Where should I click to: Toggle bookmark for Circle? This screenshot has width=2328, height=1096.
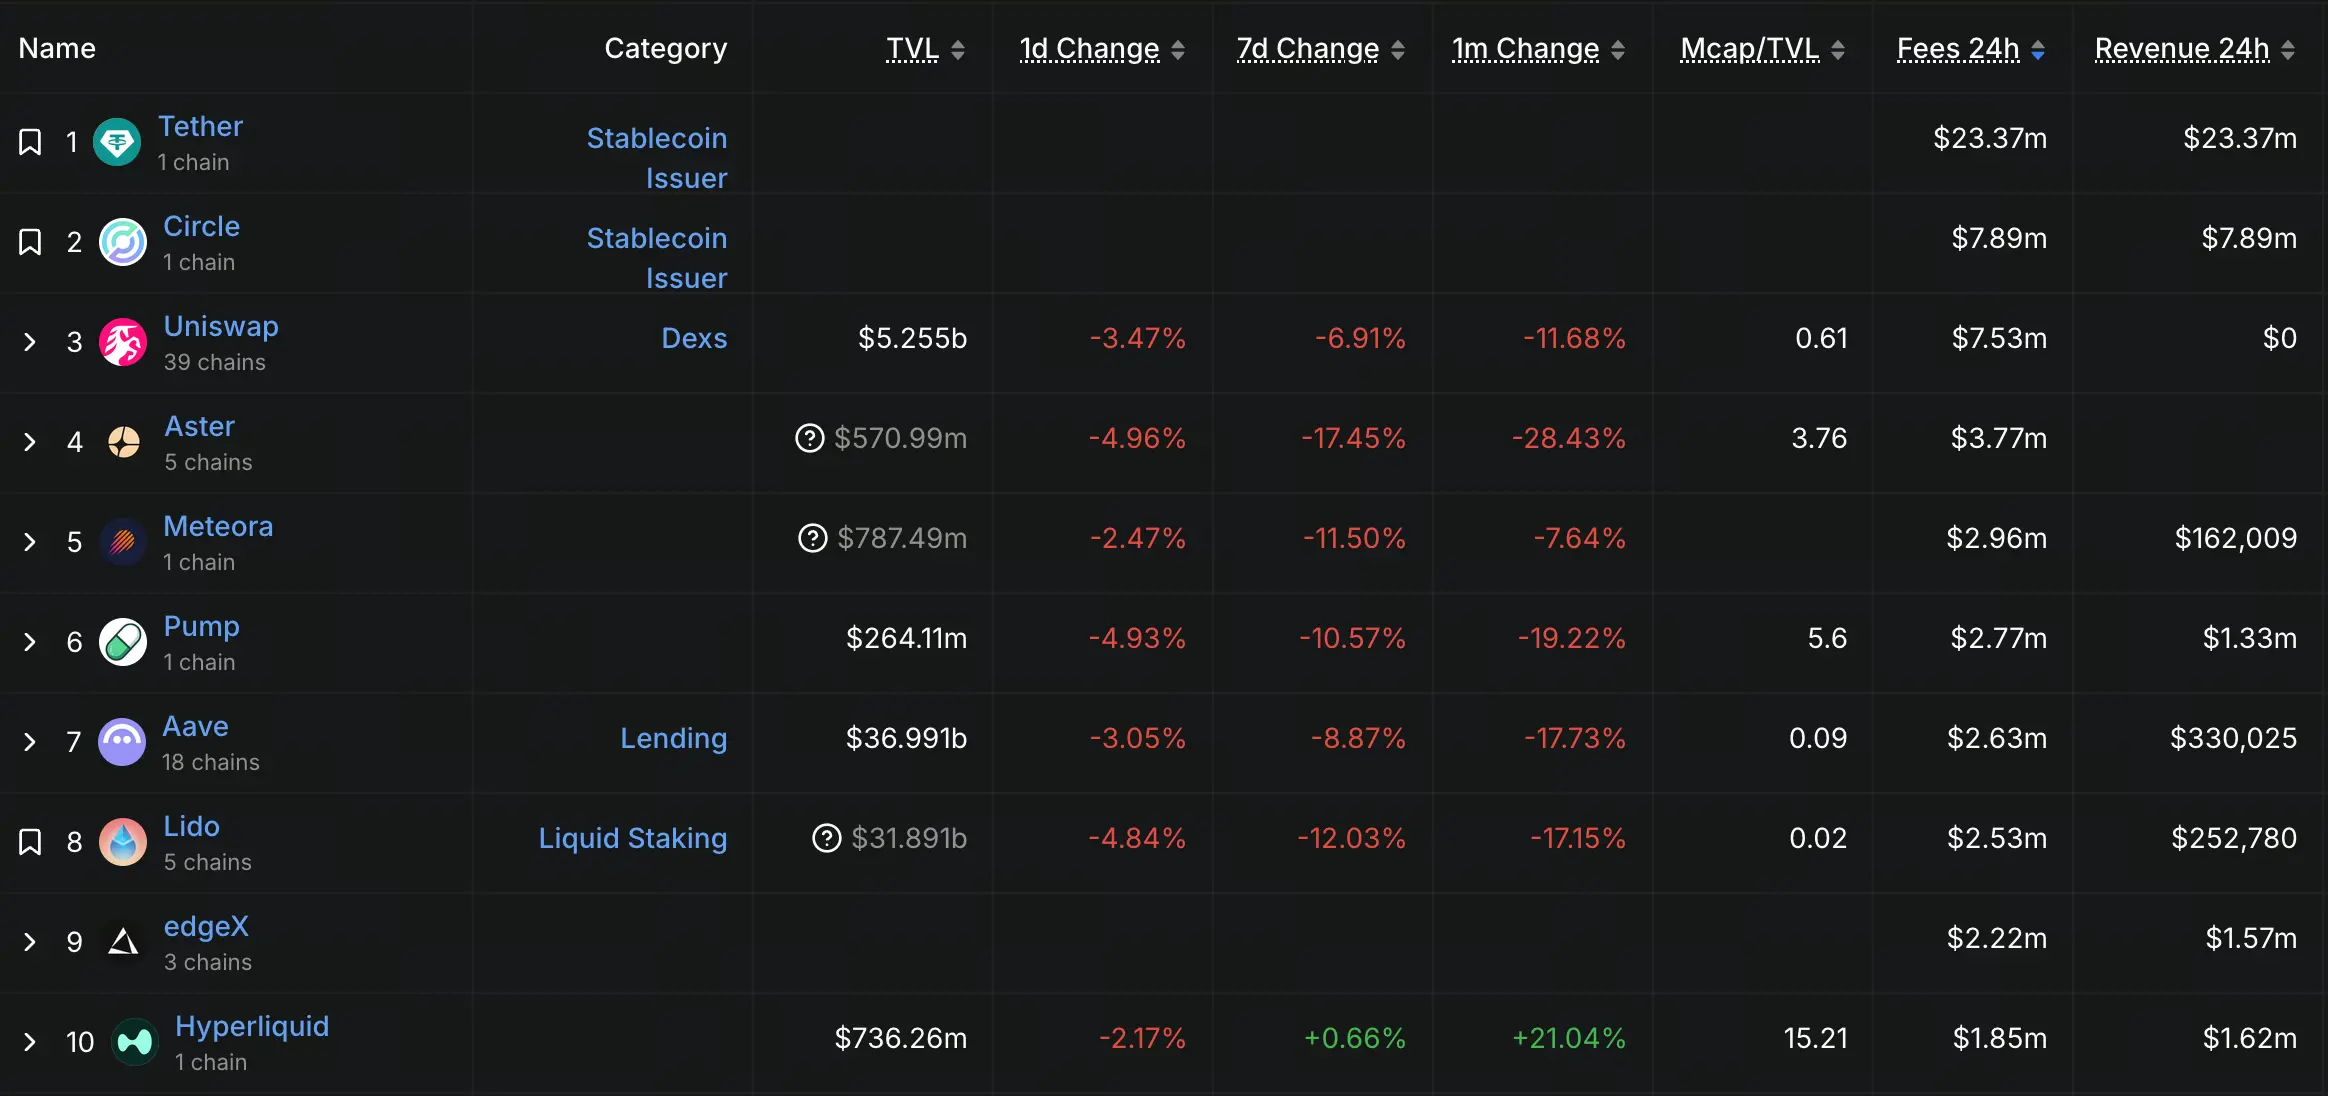(30, 242)
